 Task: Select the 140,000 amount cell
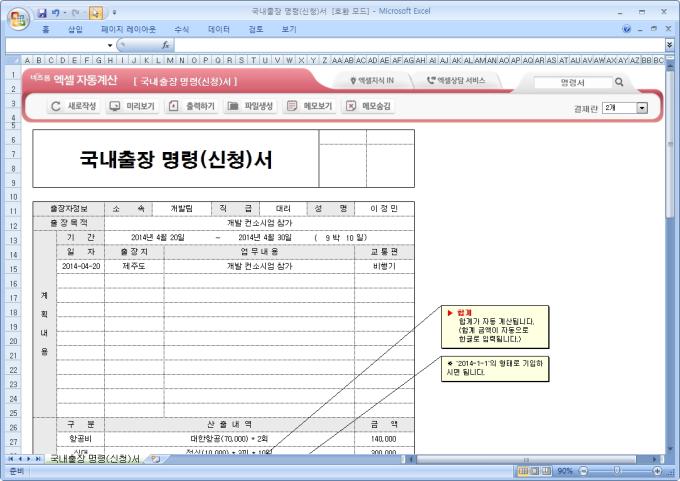[x=383, y=439]
